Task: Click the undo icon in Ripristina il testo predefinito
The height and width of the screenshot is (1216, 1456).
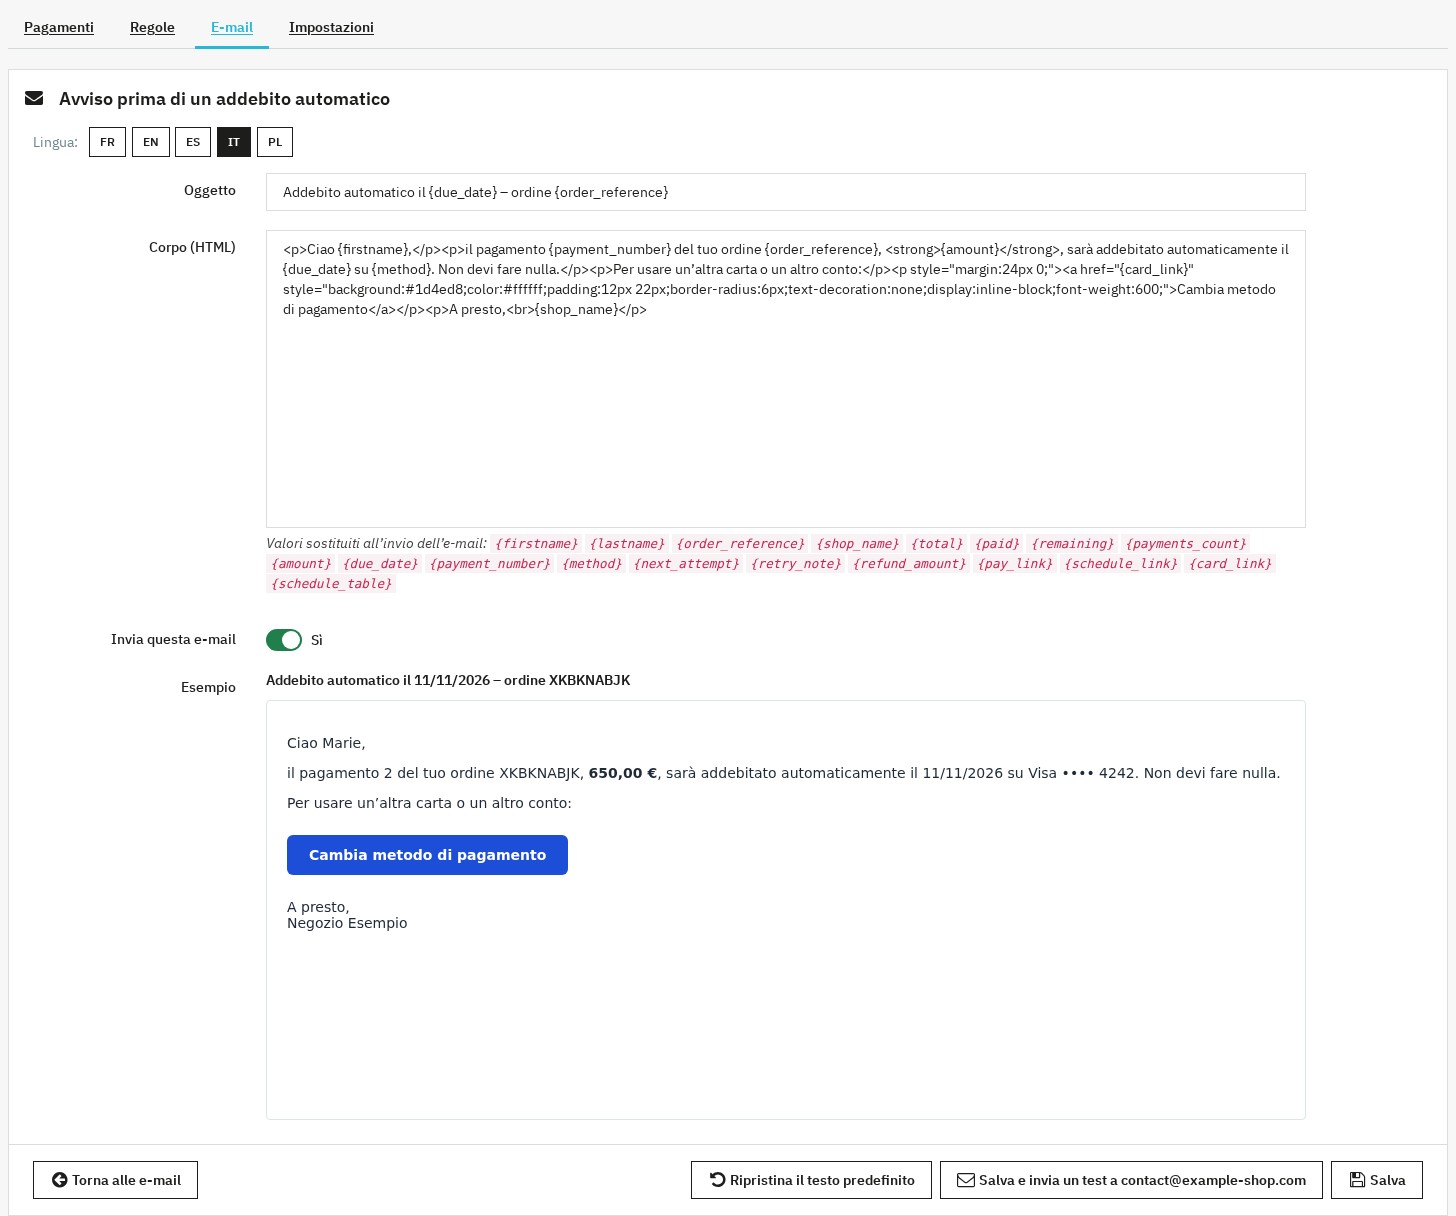Action: (x=717, y=1180)
